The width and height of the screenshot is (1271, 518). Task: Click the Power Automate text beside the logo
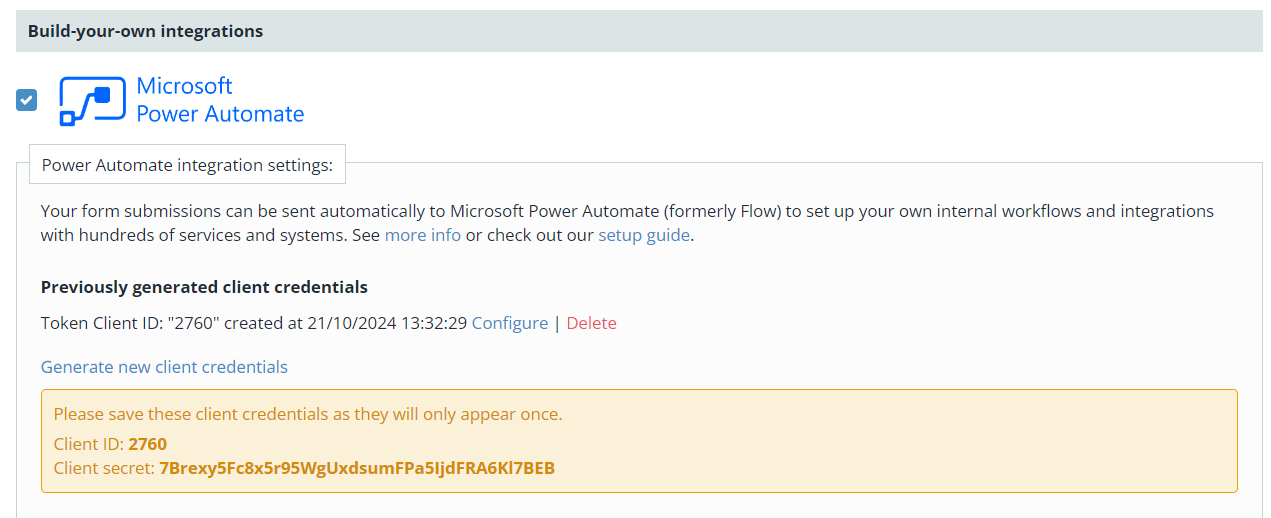220,114
